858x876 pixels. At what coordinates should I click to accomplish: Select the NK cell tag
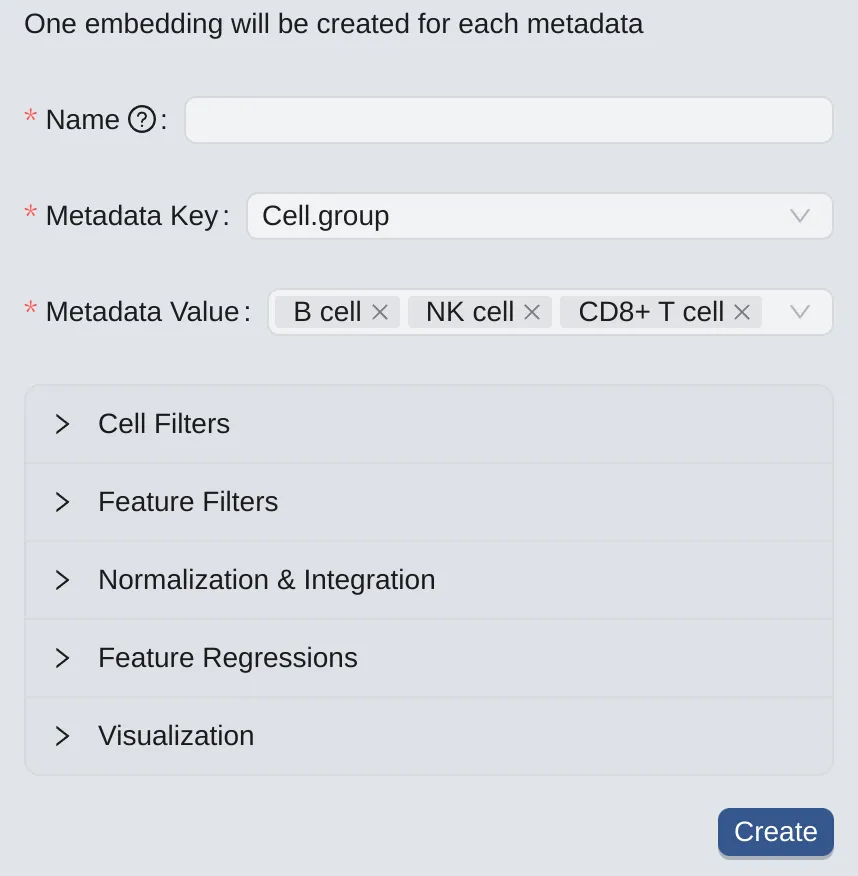coord(469,312)
